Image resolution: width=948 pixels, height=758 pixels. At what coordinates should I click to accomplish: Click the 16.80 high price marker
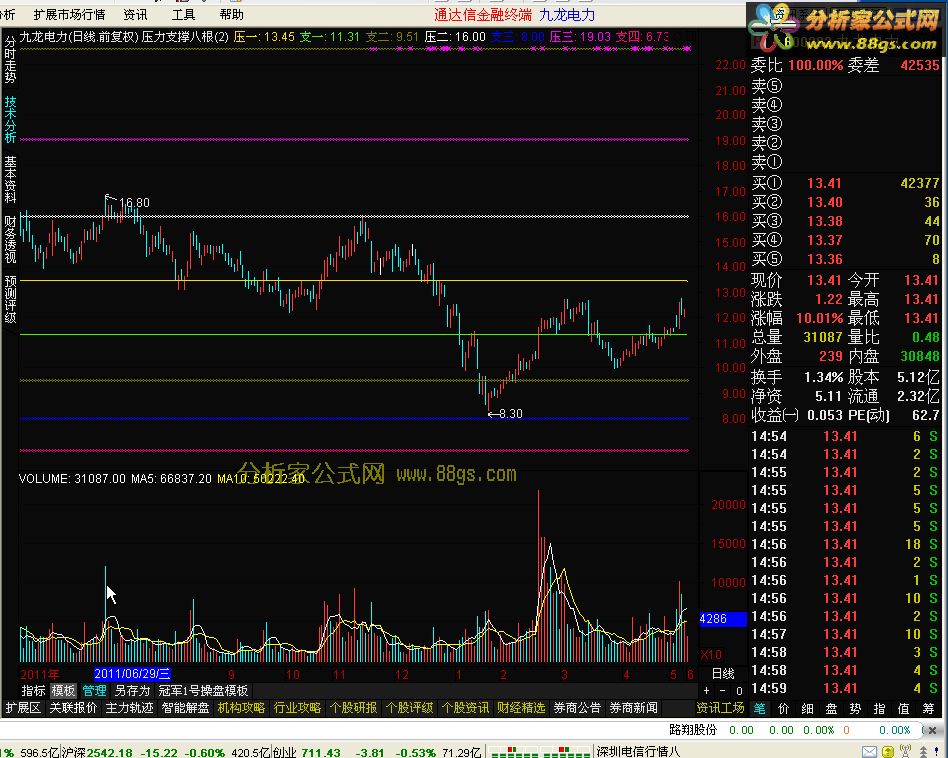tap(134, 202)
